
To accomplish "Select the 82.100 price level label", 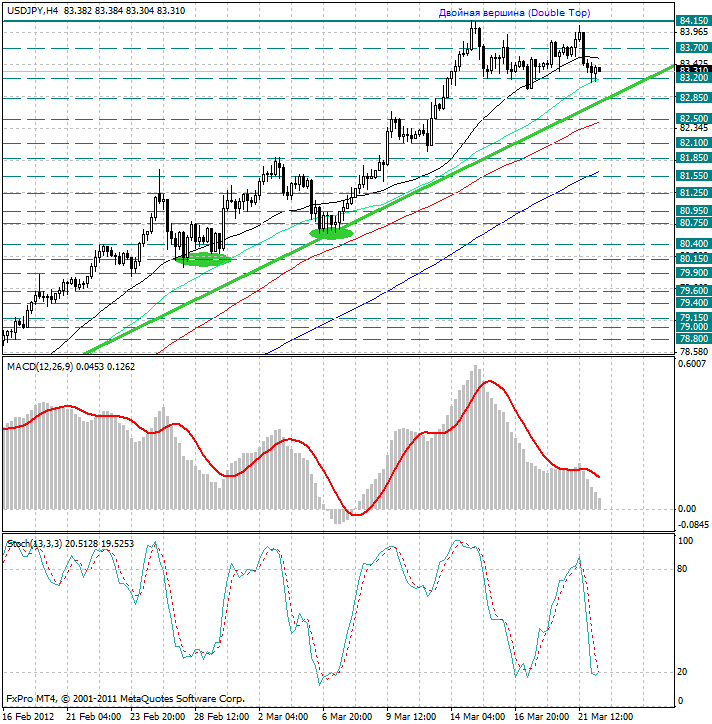I will (694, 143).
